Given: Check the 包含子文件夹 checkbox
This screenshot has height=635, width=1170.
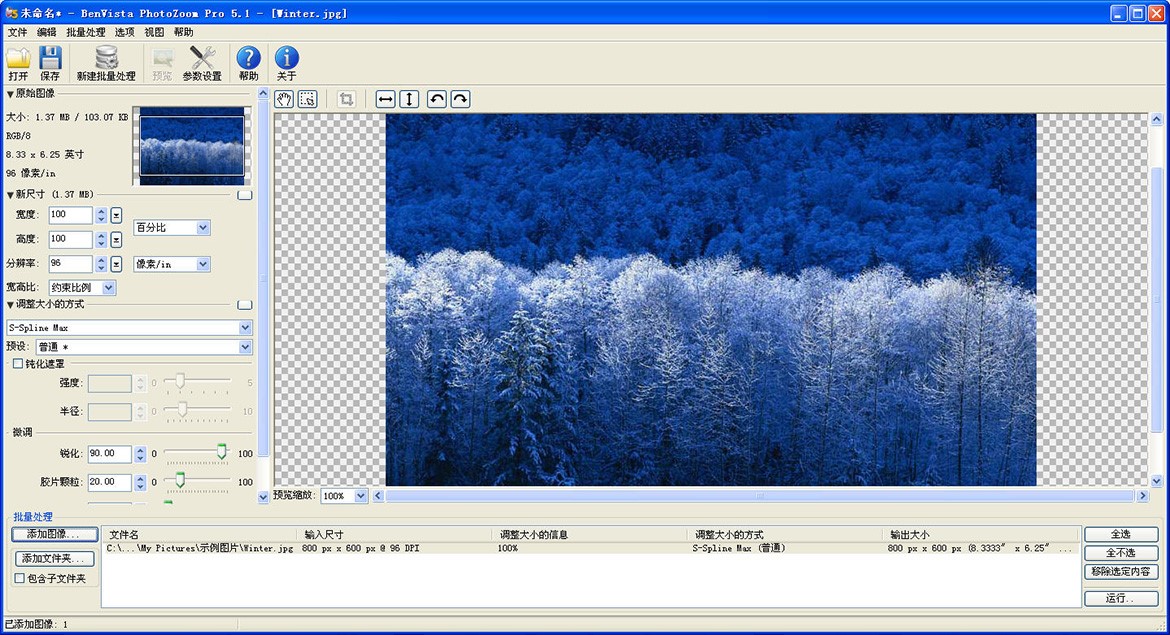Looking at the screenshot, I should click(x=19, y=578).
